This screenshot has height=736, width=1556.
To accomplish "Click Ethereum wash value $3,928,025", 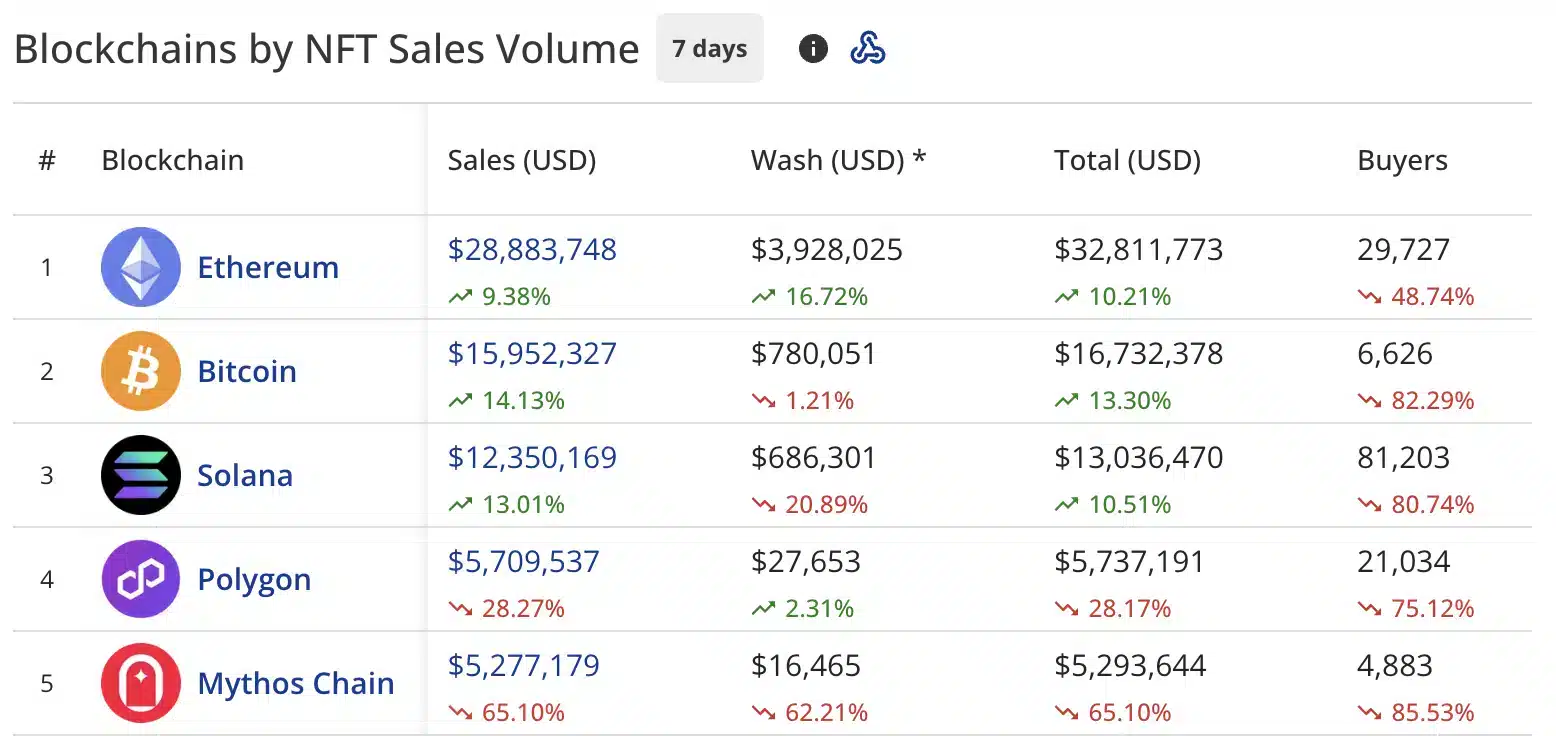I will coord(827,249).
